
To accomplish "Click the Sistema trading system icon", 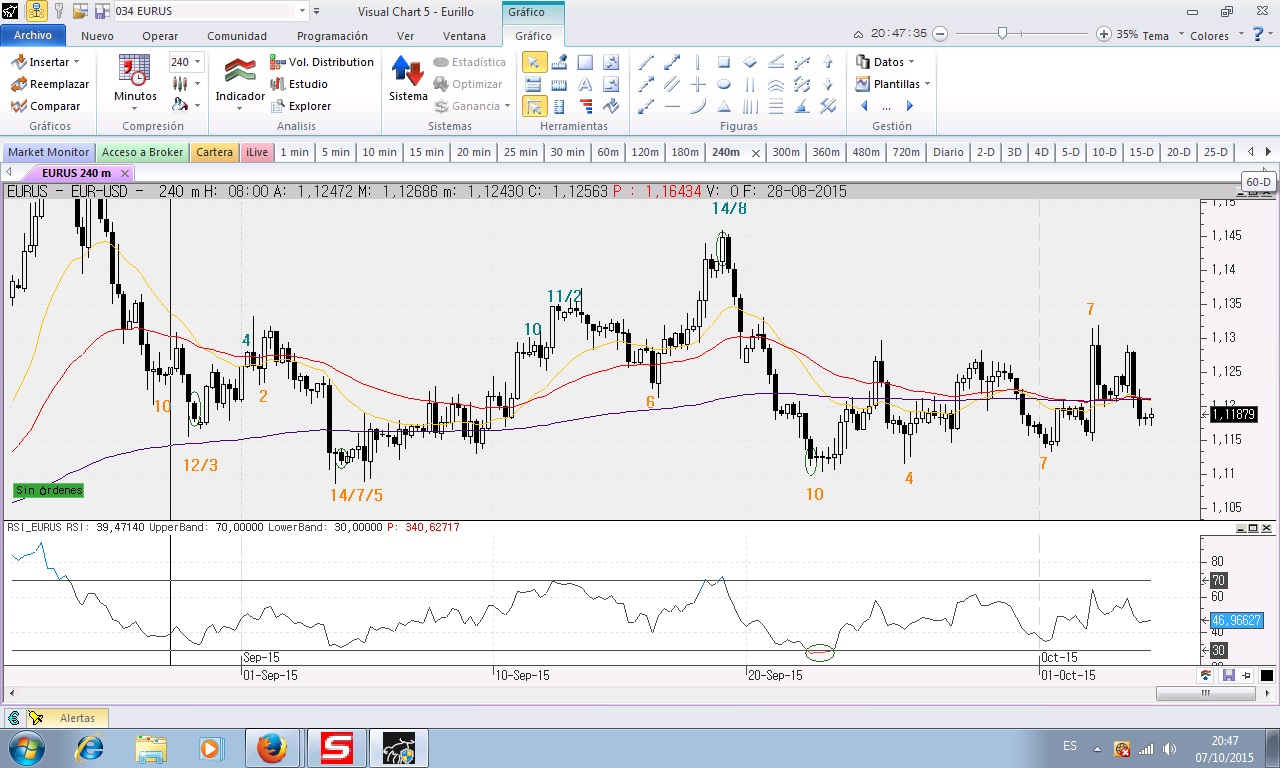I will 408,80.
